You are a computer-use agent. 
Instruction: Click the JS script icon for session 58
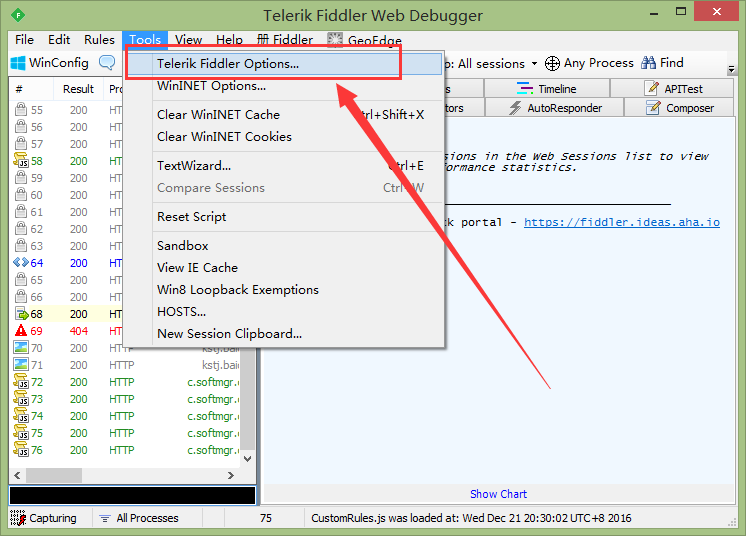coord(21,160)
